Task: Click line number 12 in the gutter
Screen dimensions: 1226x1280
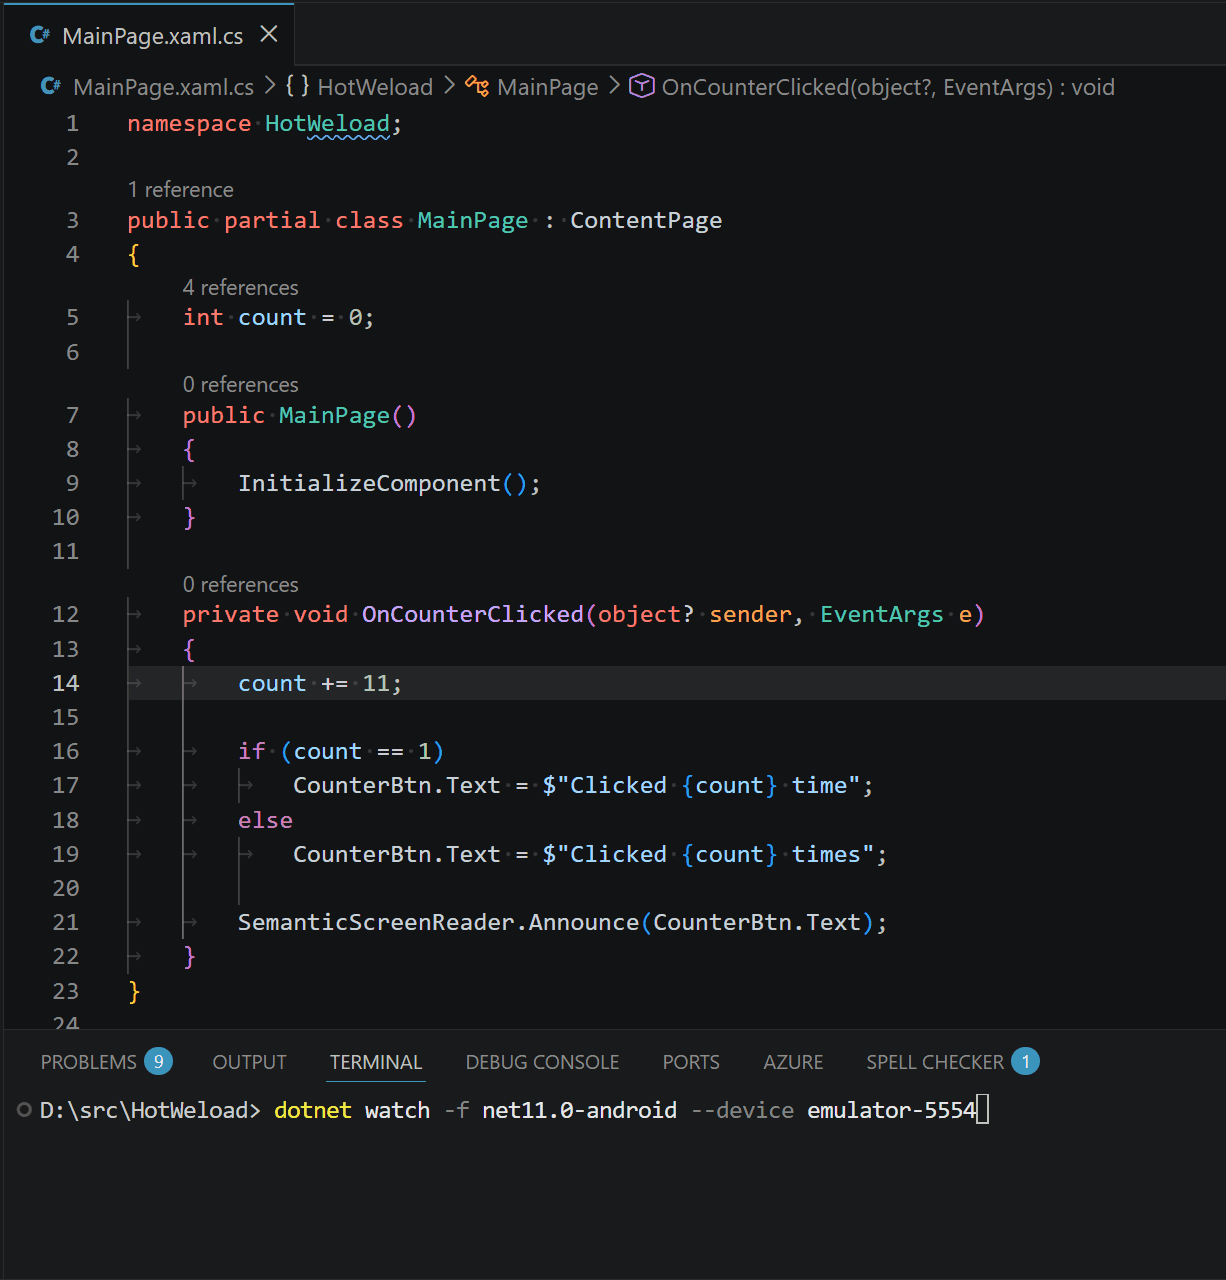Action: (65, 614)
